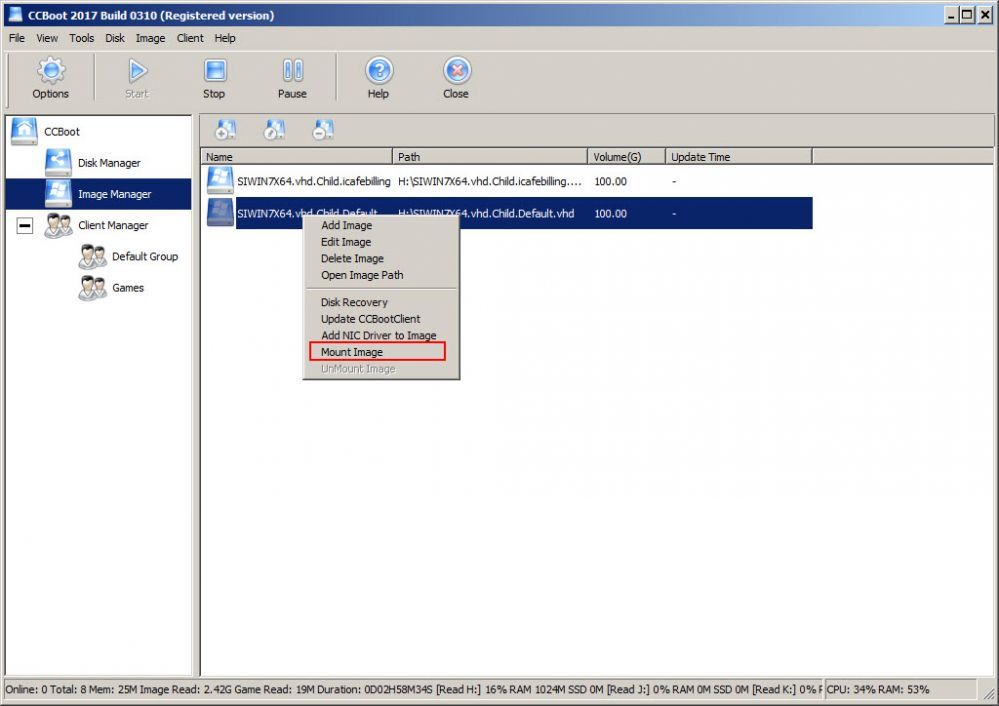Viewport: 999px width, 706px height.
Task: Open the Tools menu
Action: (82, 38)
